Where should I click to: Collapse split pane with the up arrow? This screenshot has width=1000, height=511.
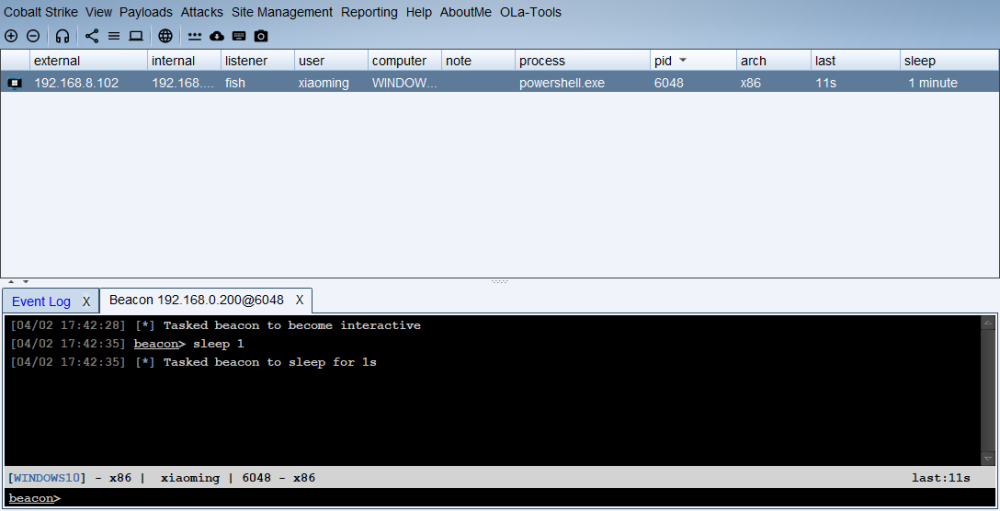pos(11,281)
